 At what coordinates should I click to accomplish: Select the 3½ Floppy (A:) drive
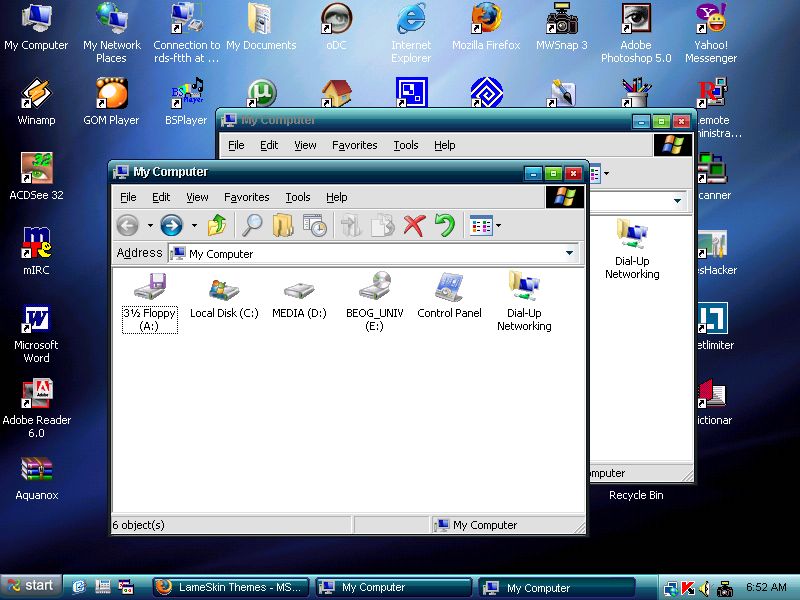coord(149,303)
